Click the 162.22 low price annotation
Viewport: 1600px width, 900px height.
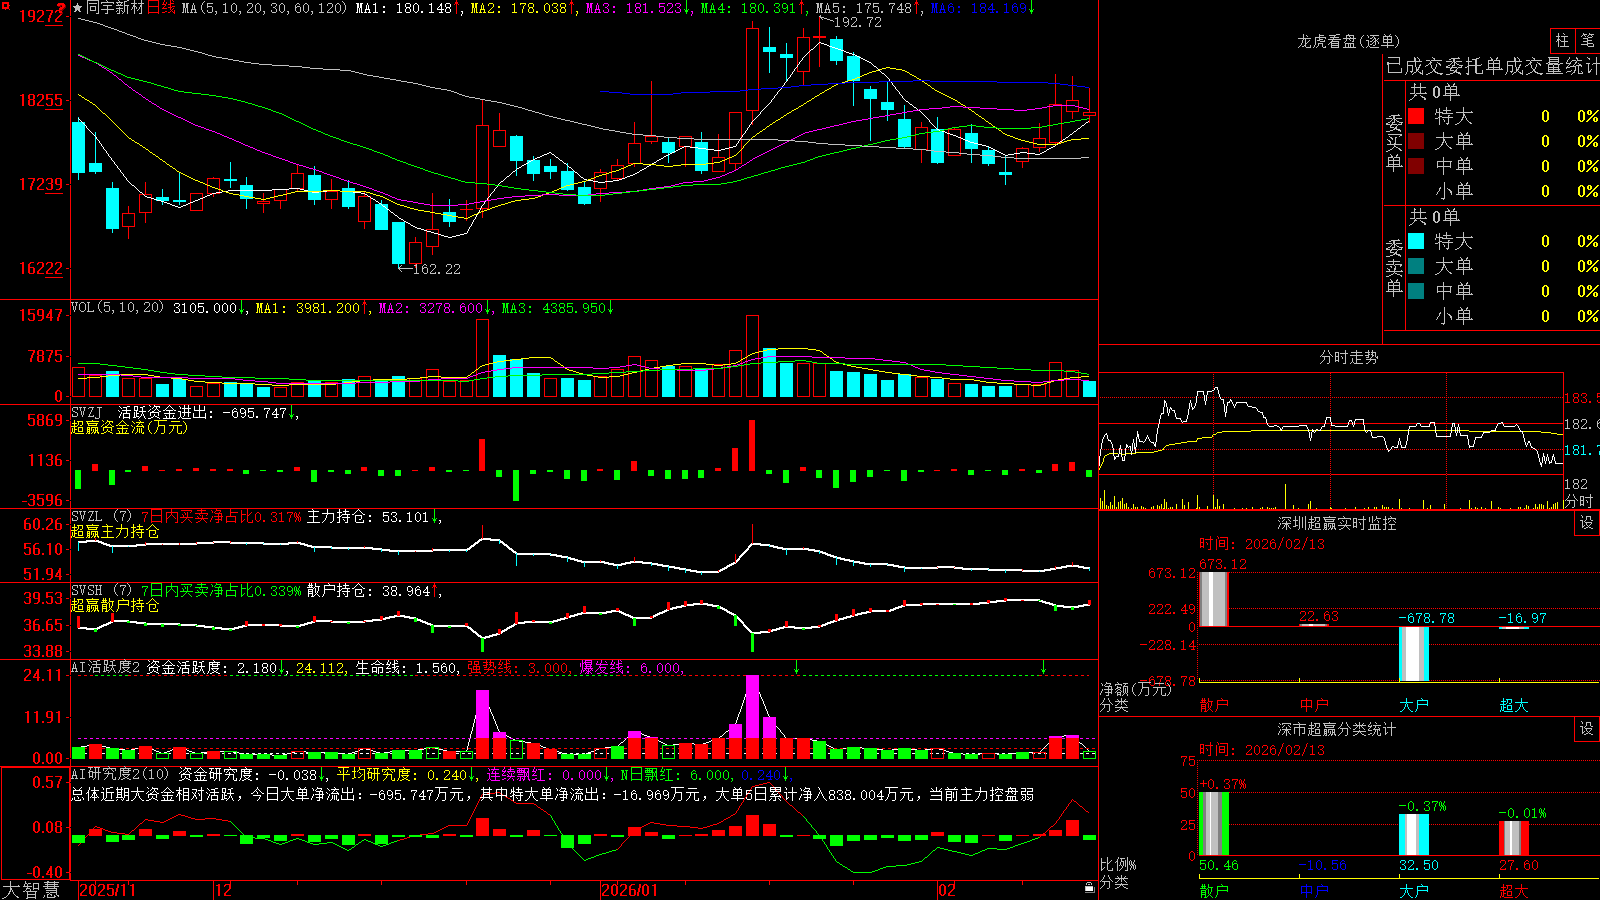tap(436, 269)
